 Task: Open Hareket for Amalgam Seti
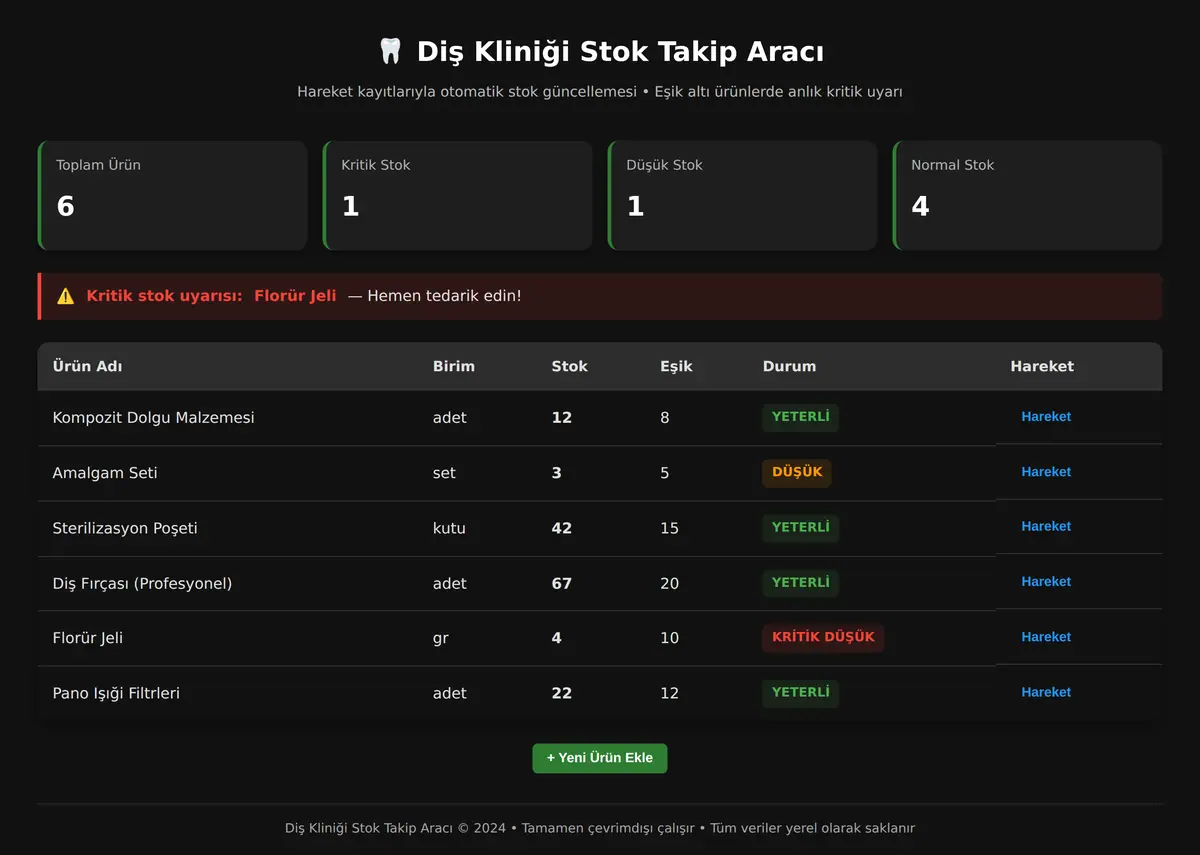pyautogui.click(x=1046, y=472)
